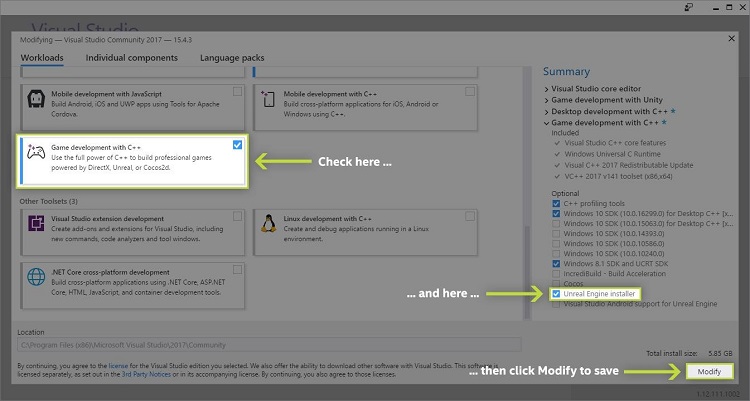
Task: Open the license link
Action: tap(118, 366)
